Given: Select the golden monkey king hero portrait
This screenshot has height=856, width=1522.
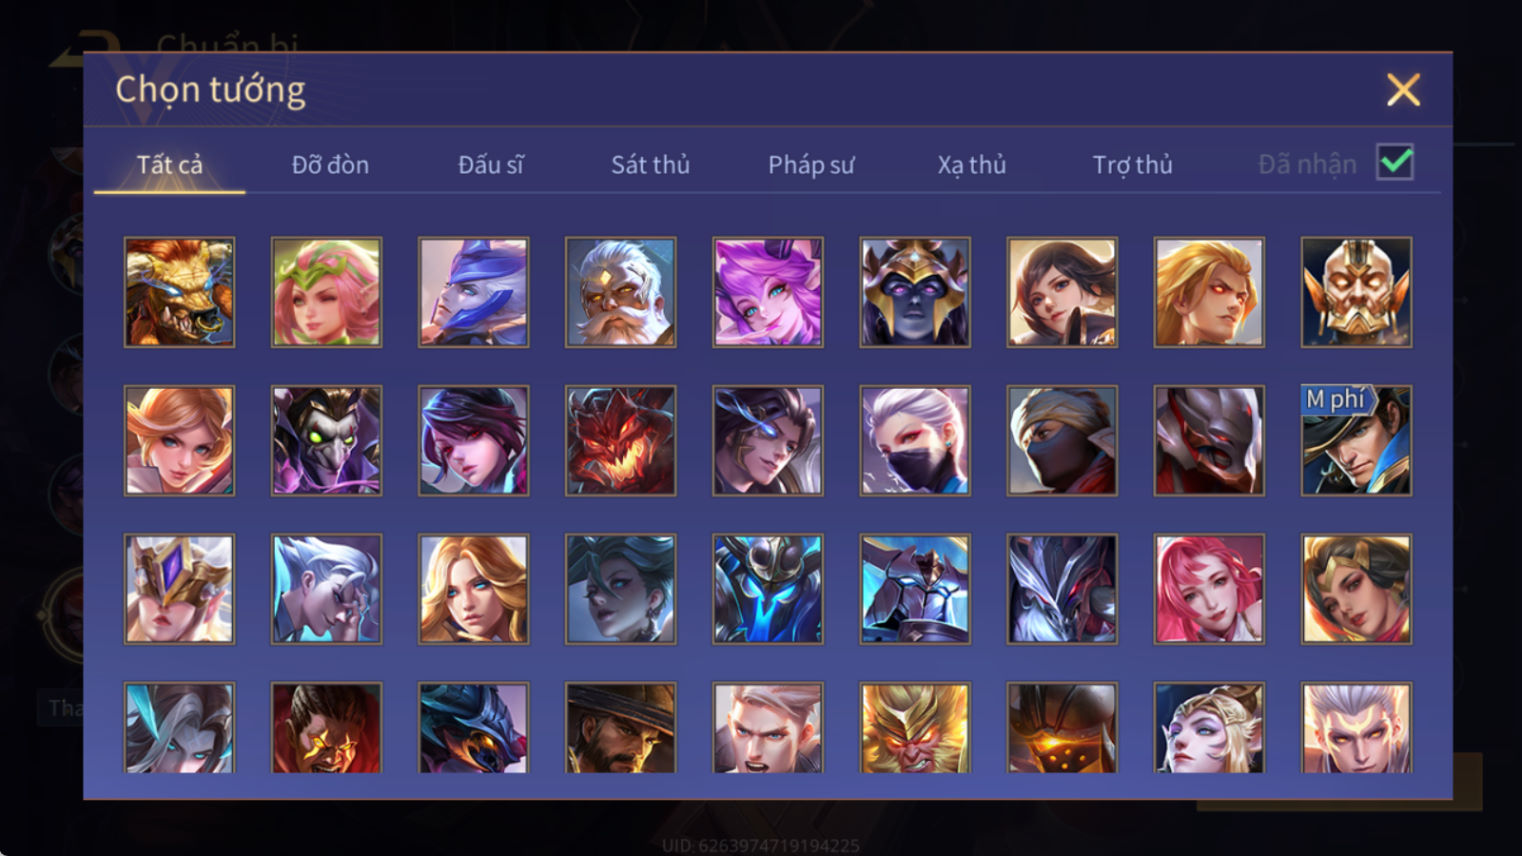Looking at the screenshot, I should point(915,728).
